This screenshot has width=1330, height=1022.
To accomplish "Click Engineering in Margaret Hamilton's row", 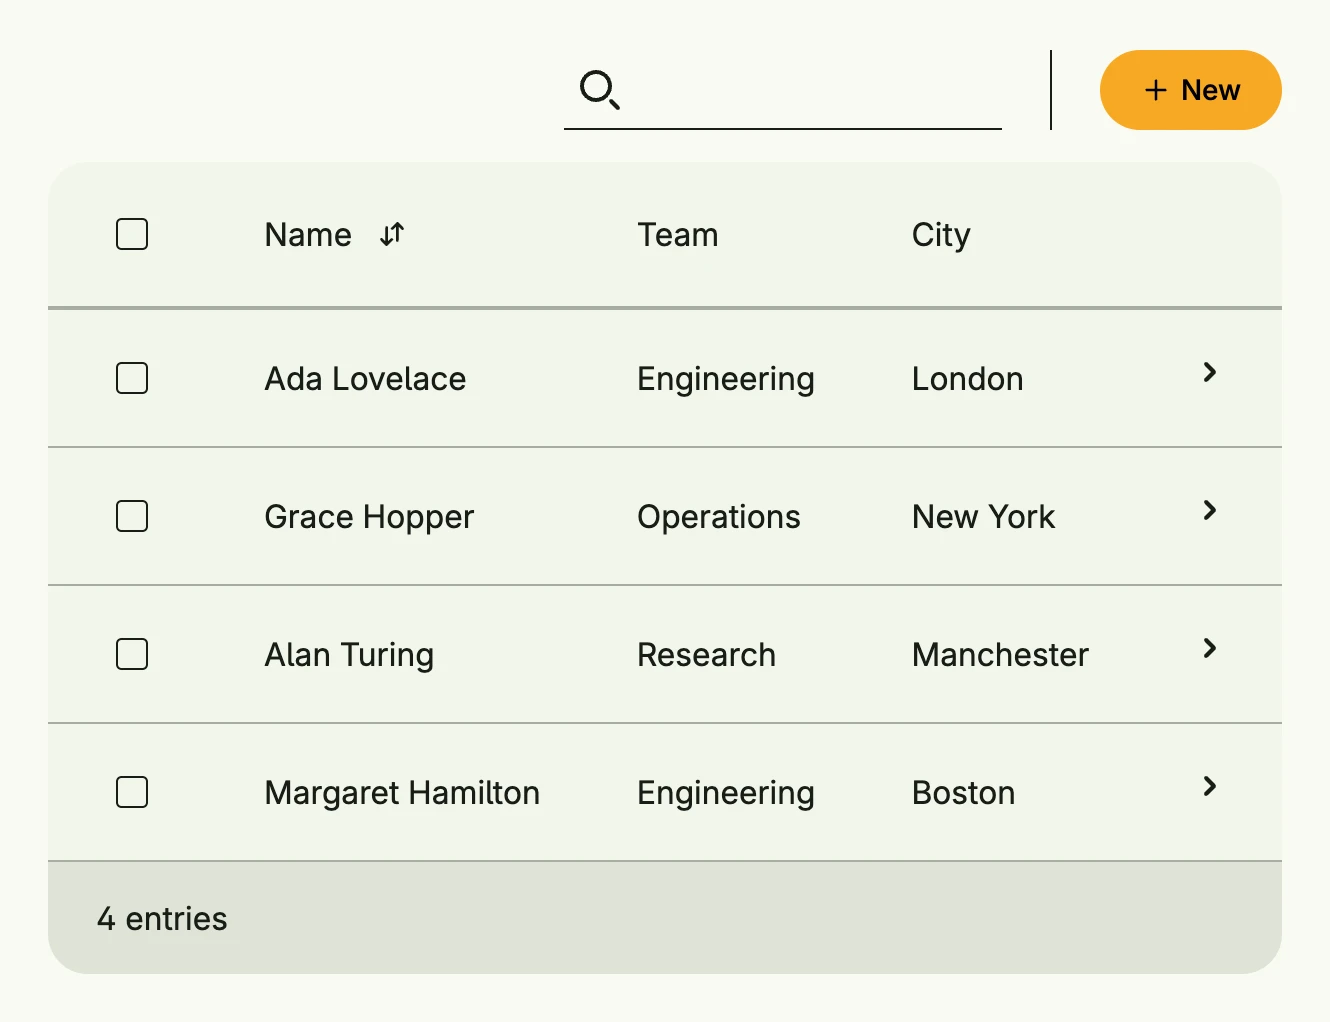I will tap(726, 793).
